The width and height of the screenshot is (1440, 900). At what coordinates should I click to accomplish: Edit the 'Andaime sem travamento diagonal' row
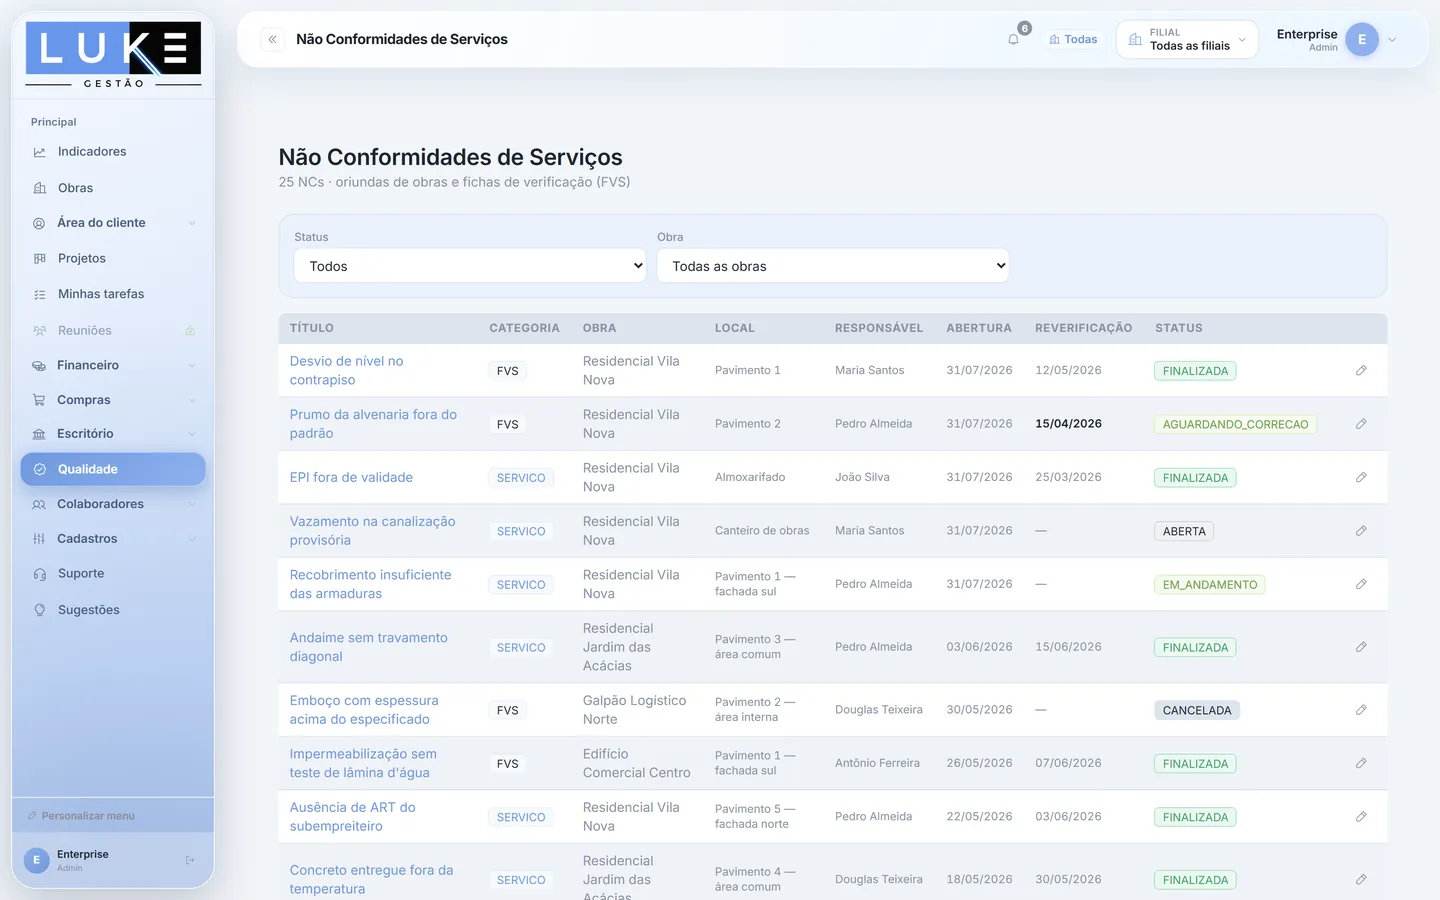coord(1361,647)
